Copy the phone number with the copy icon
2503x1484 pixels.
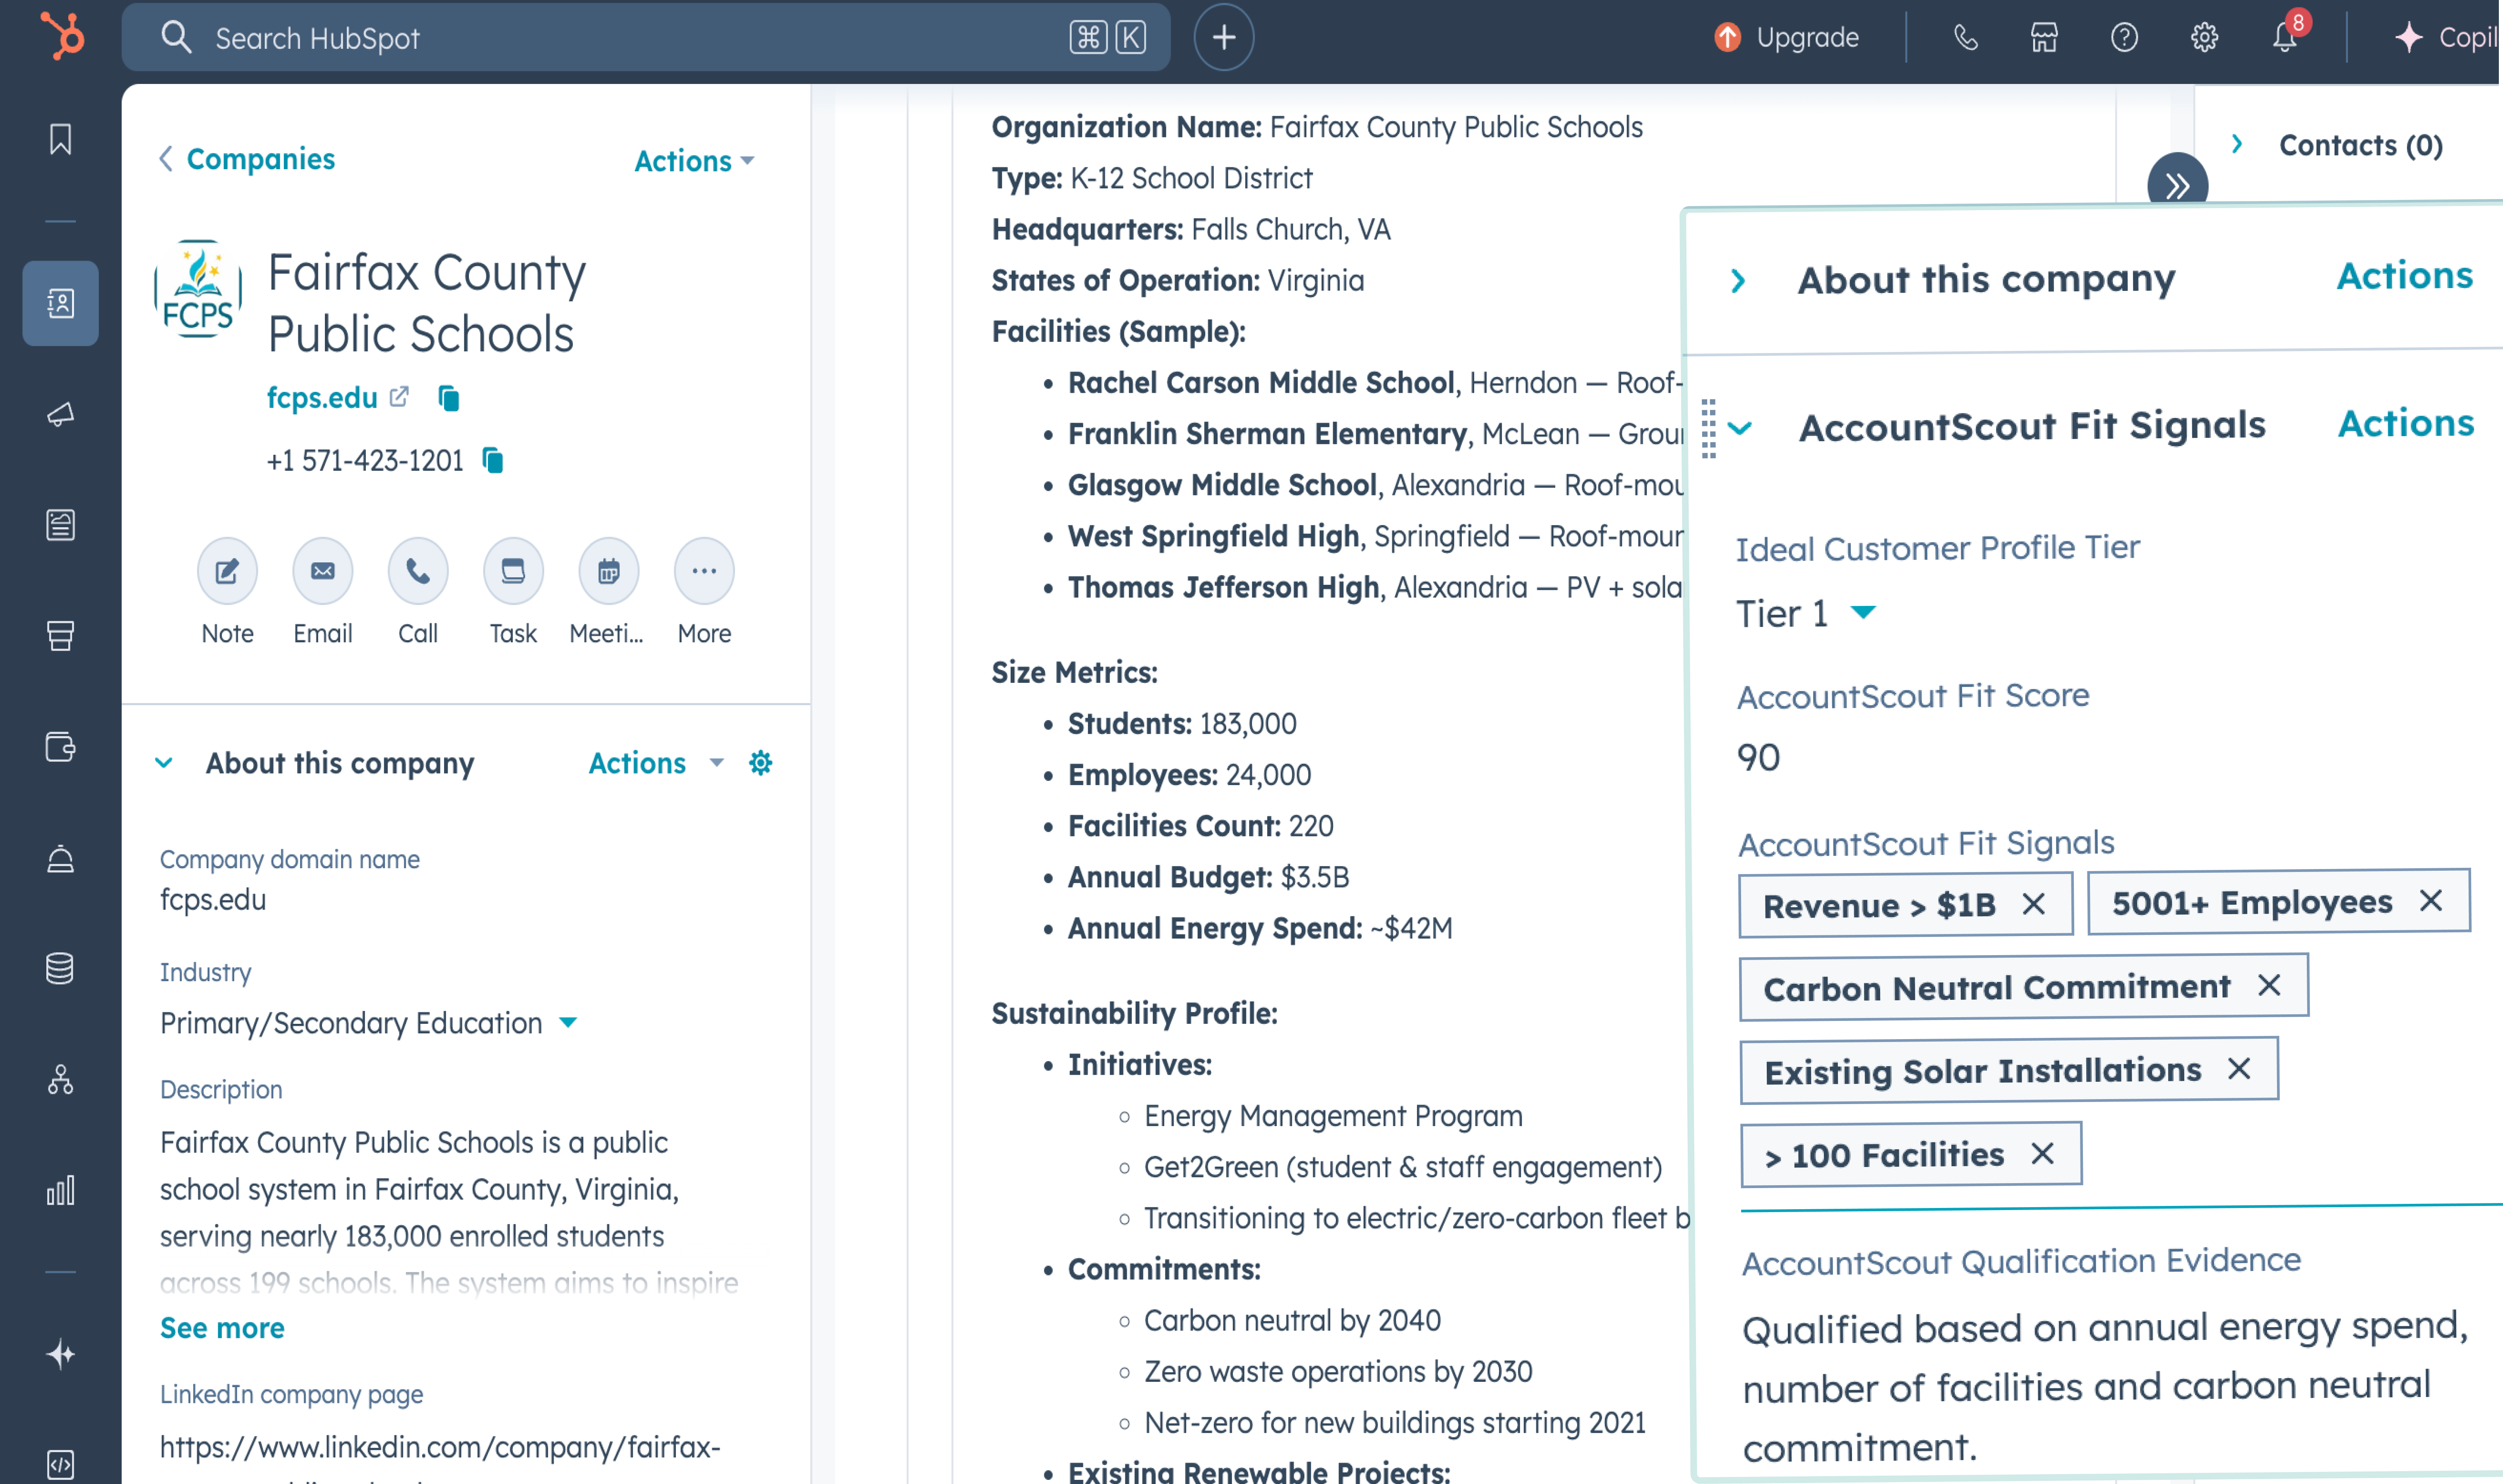pos(492,460)
